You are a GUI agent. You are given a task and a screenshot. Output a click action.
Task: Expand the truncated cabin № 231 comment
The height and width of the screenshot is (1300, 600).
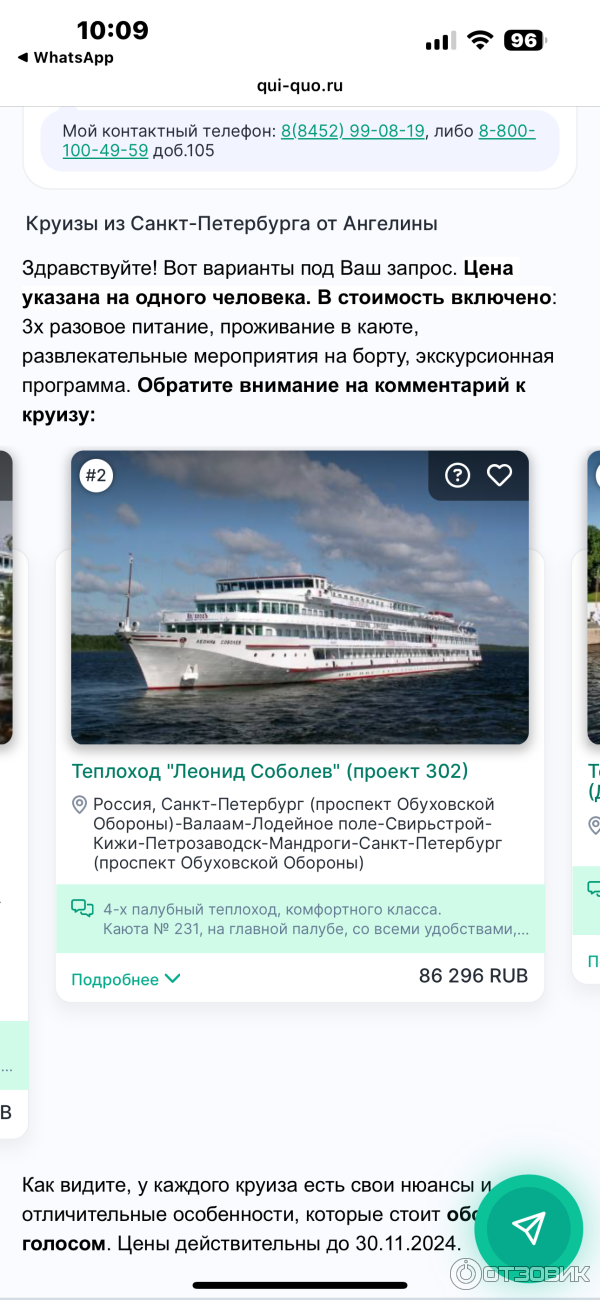(x=316, y=929)
